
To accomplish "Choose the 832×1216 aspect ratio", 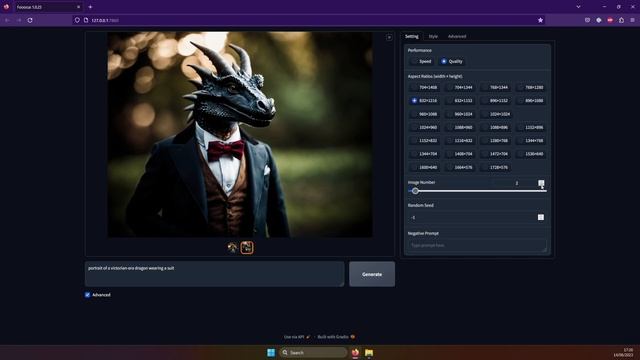I will [424, 100].
